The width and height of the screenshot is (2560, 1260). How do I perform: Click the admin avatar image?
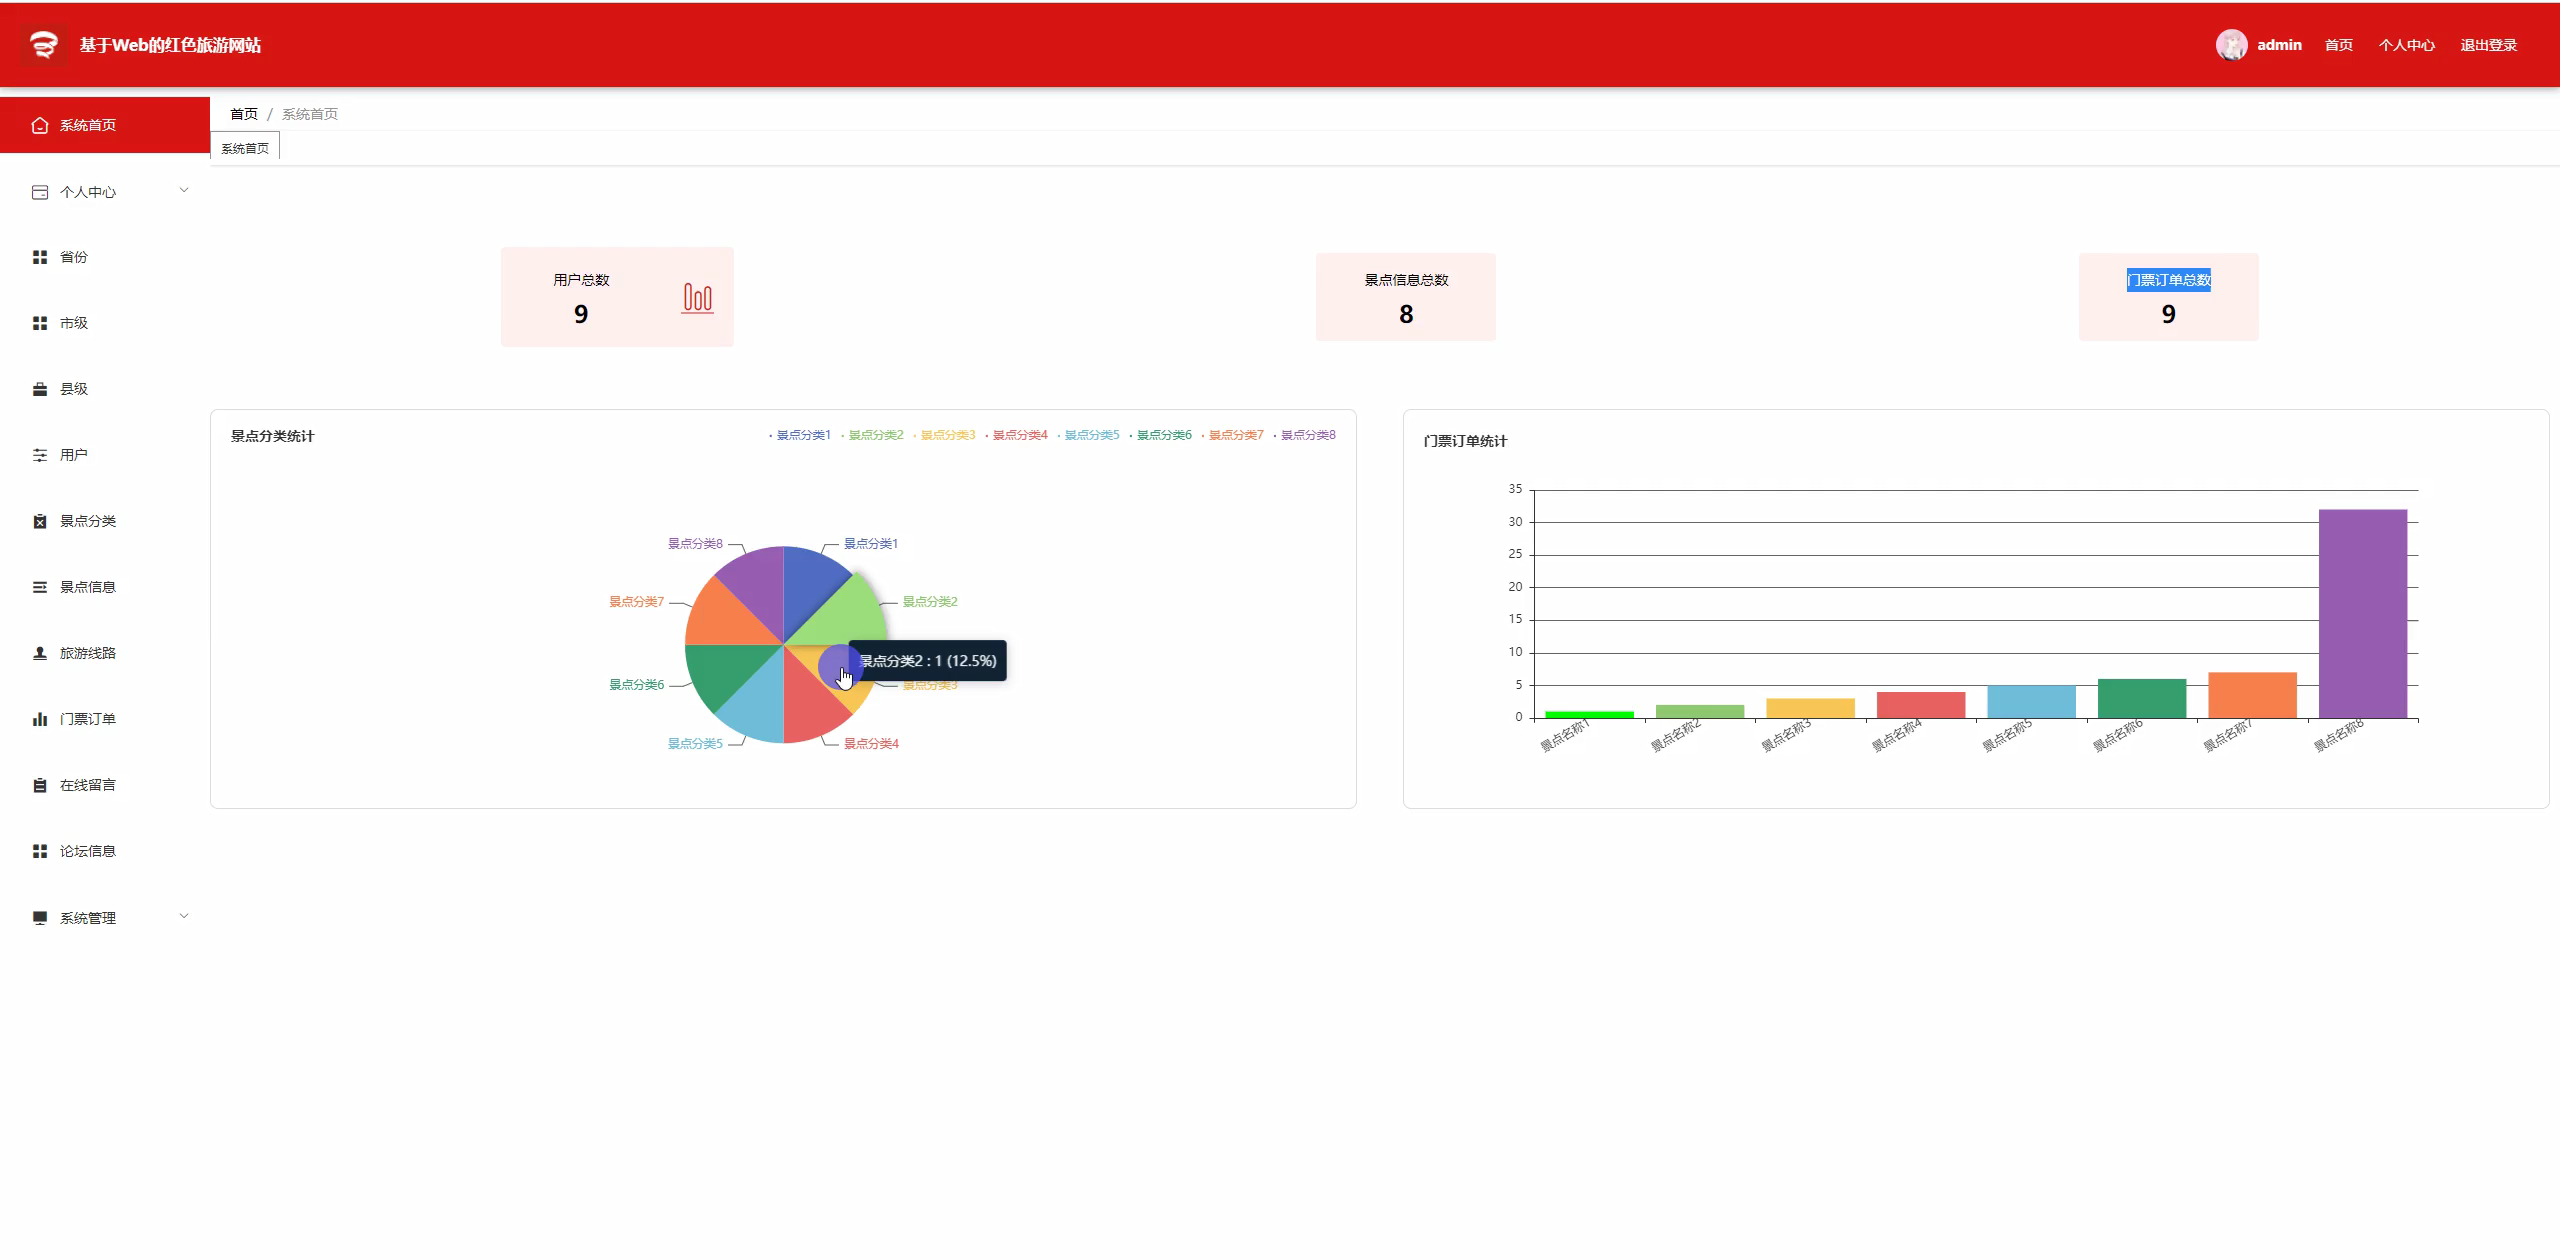[x=2231, y=45]
